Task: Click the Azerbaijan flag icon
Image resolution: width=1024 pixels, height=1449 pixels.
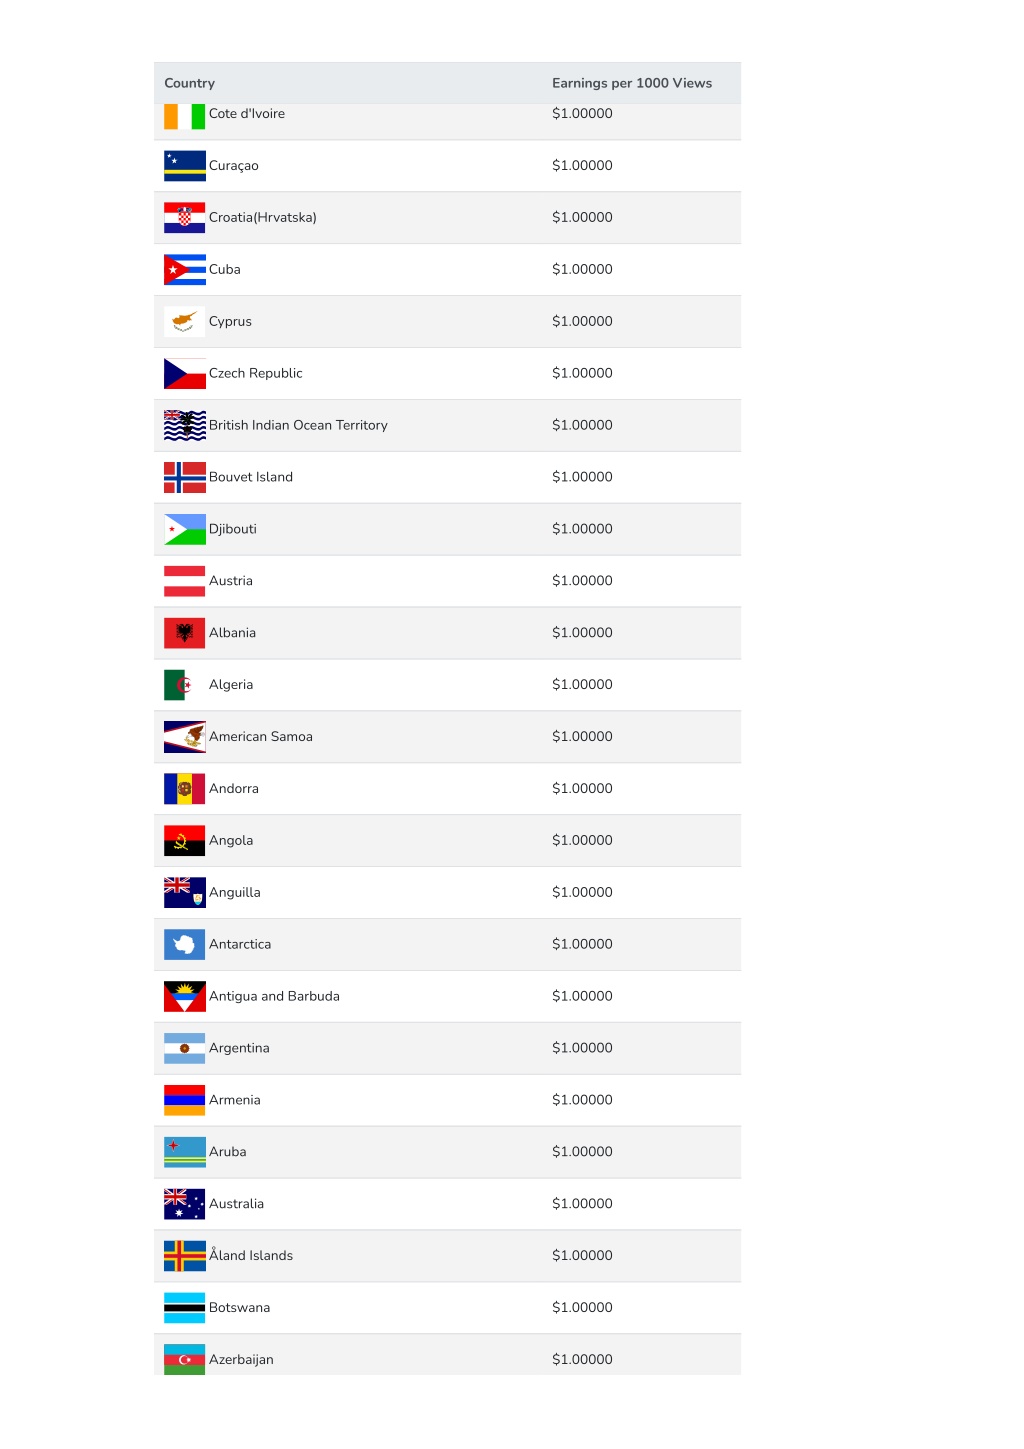Action: click(x=185, y=1360)
